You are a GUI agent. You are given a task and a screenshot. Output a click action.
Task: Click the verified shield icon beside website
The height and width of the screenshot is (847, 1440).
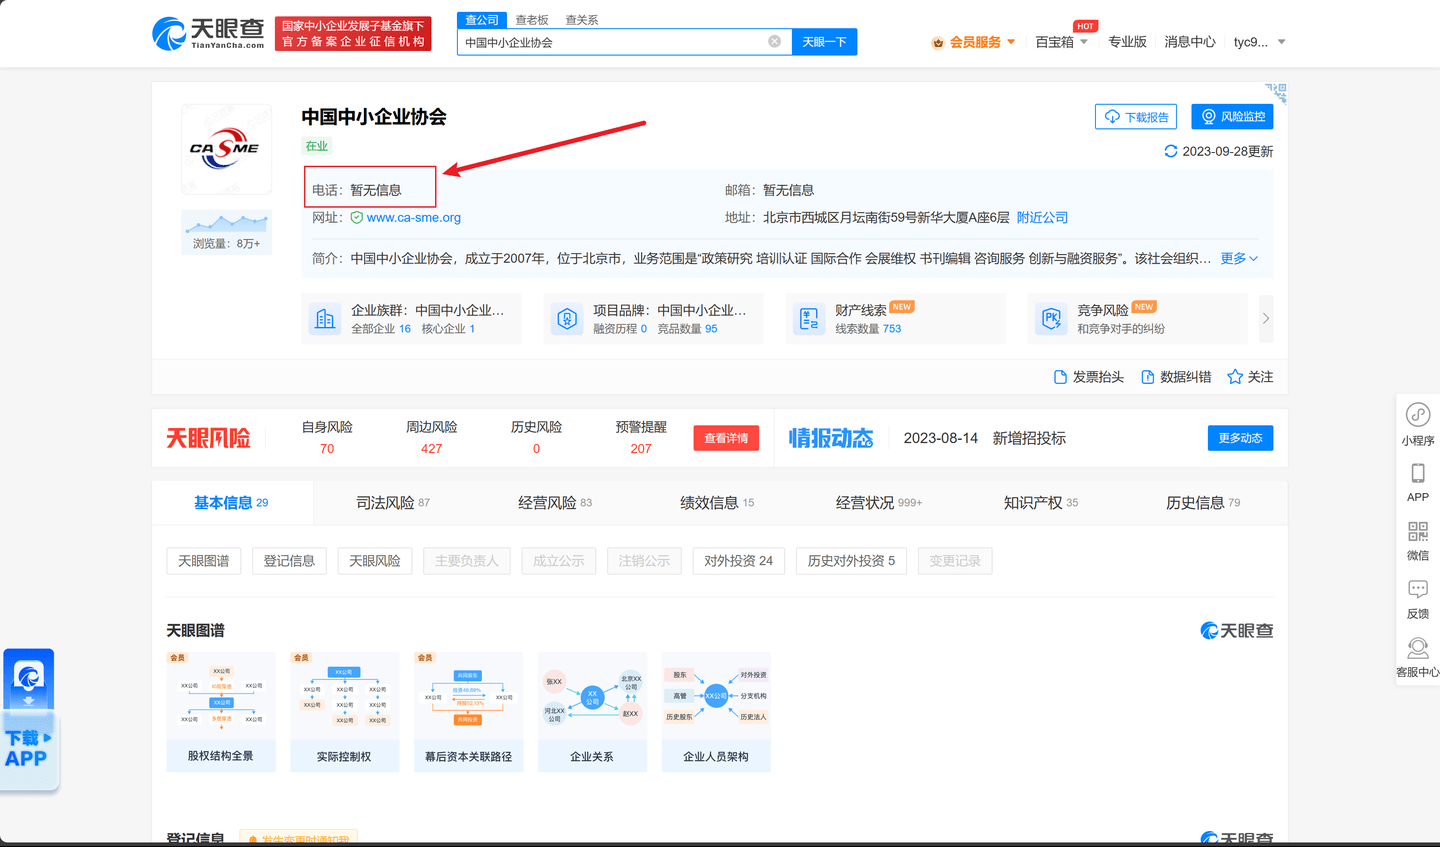357,217
